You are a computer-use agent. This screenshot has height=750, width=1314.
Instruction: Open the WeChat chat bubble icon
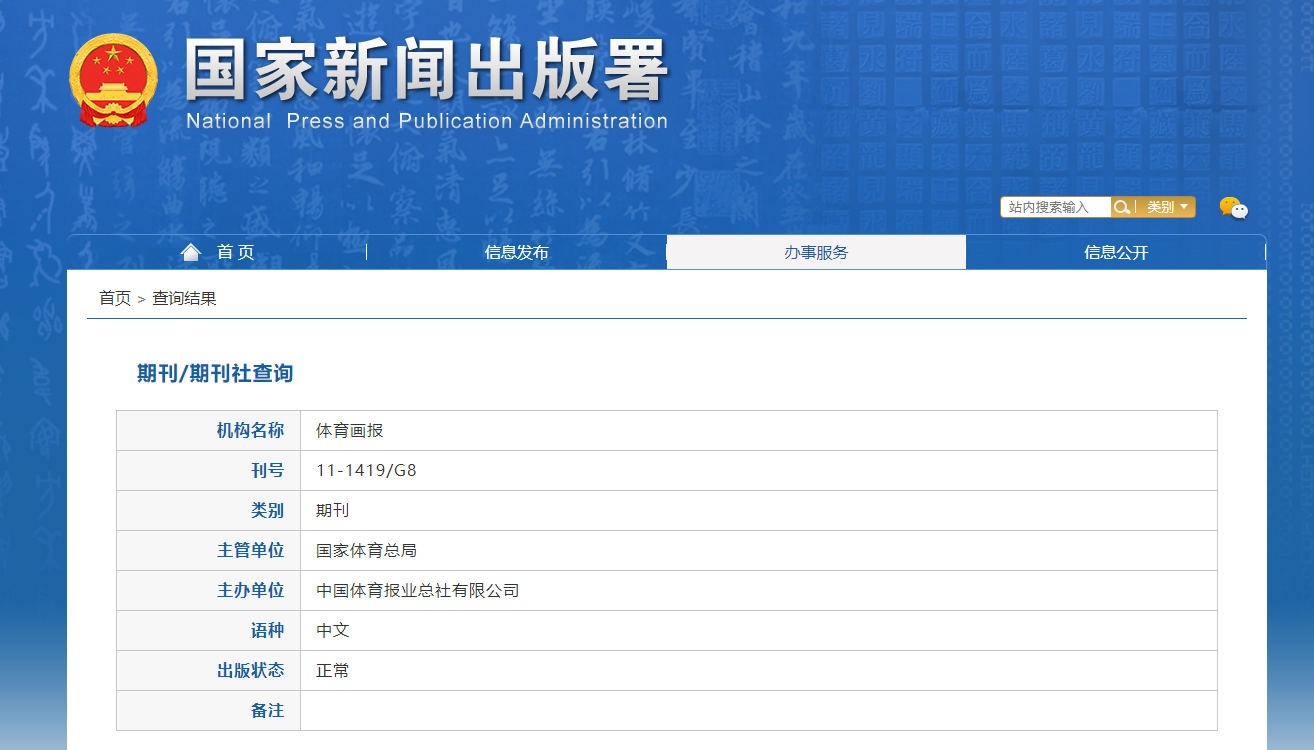(x=1233, y=207)
